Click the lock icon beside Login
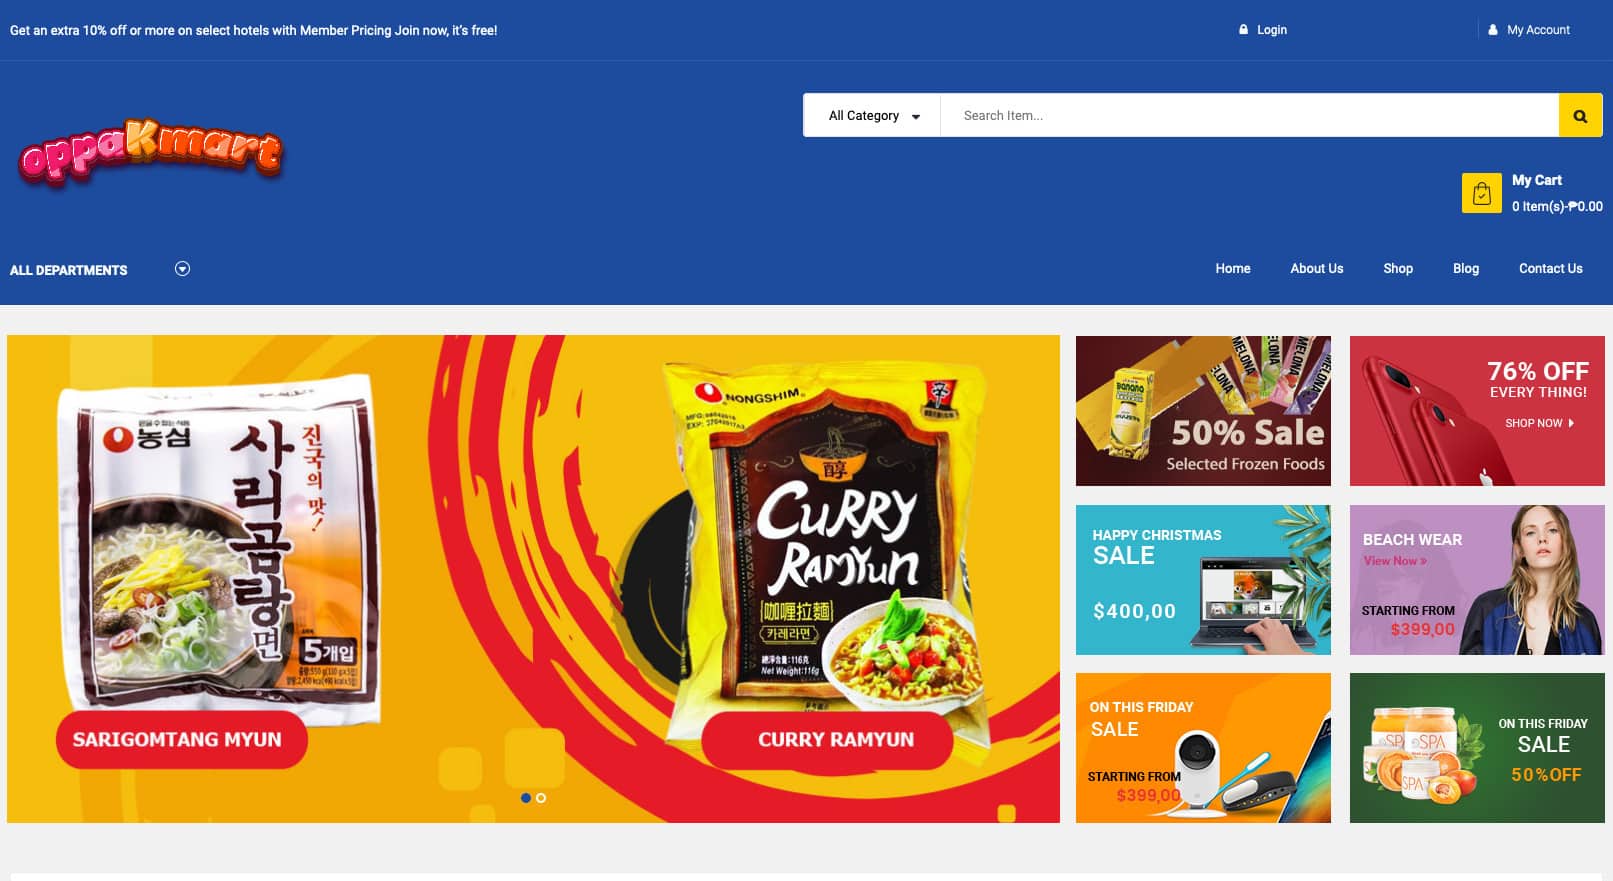This screenshot has width=1613, height=881. tap(1244, 30)
